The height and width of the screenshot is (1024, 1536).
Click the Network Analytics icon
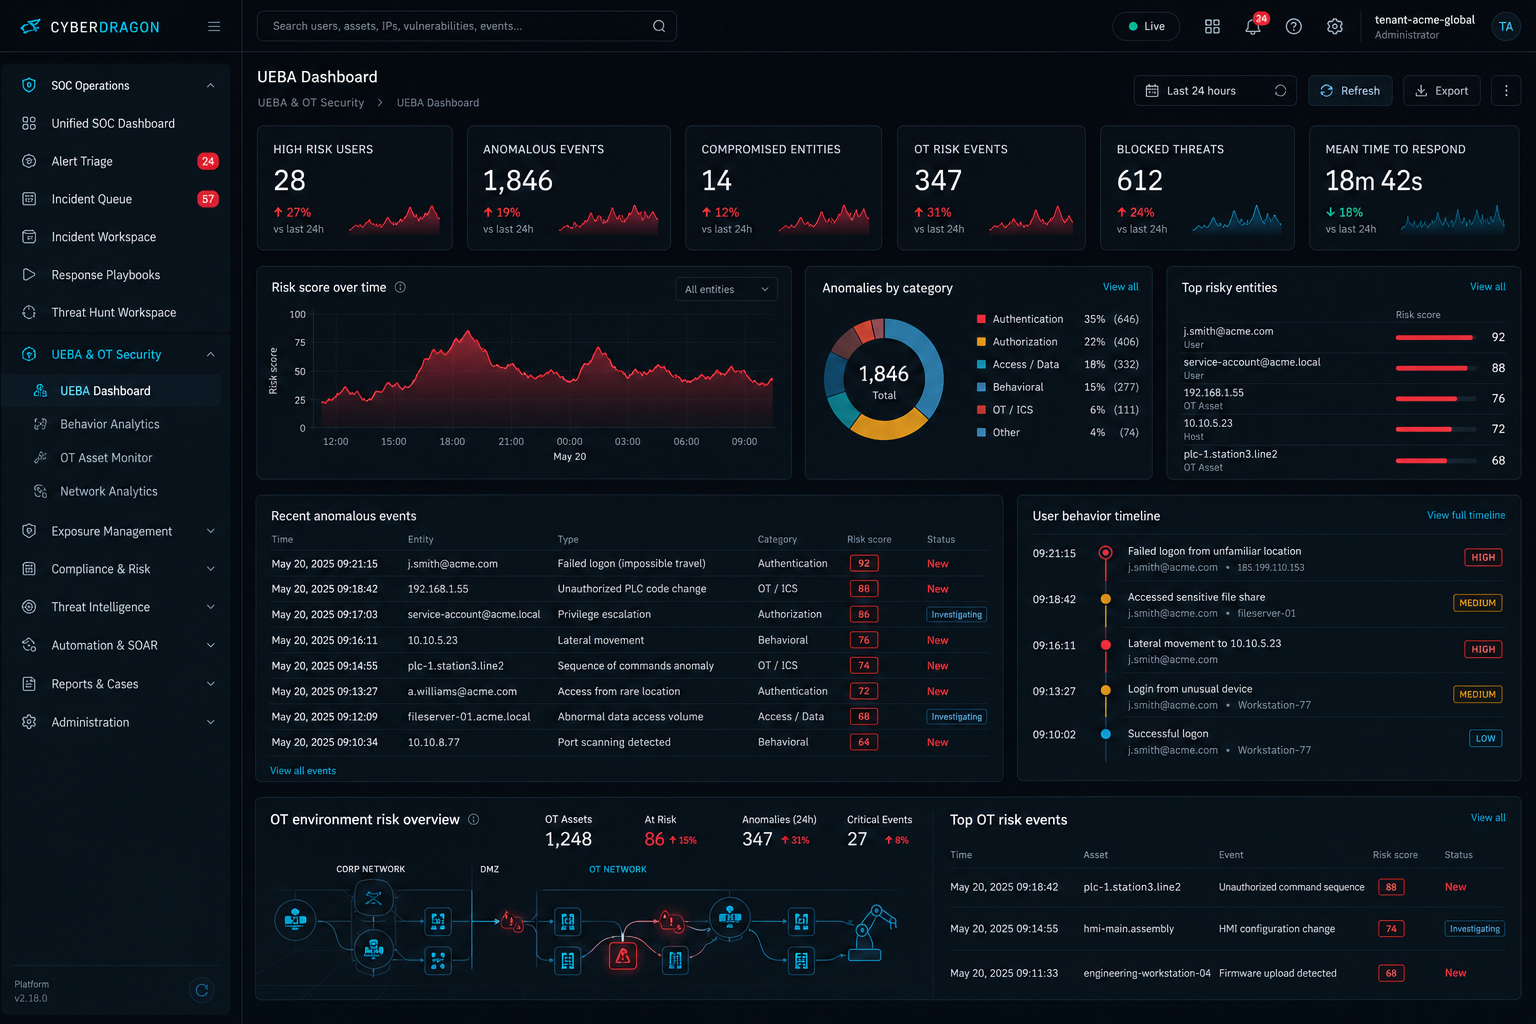click(x=40, y=492)
